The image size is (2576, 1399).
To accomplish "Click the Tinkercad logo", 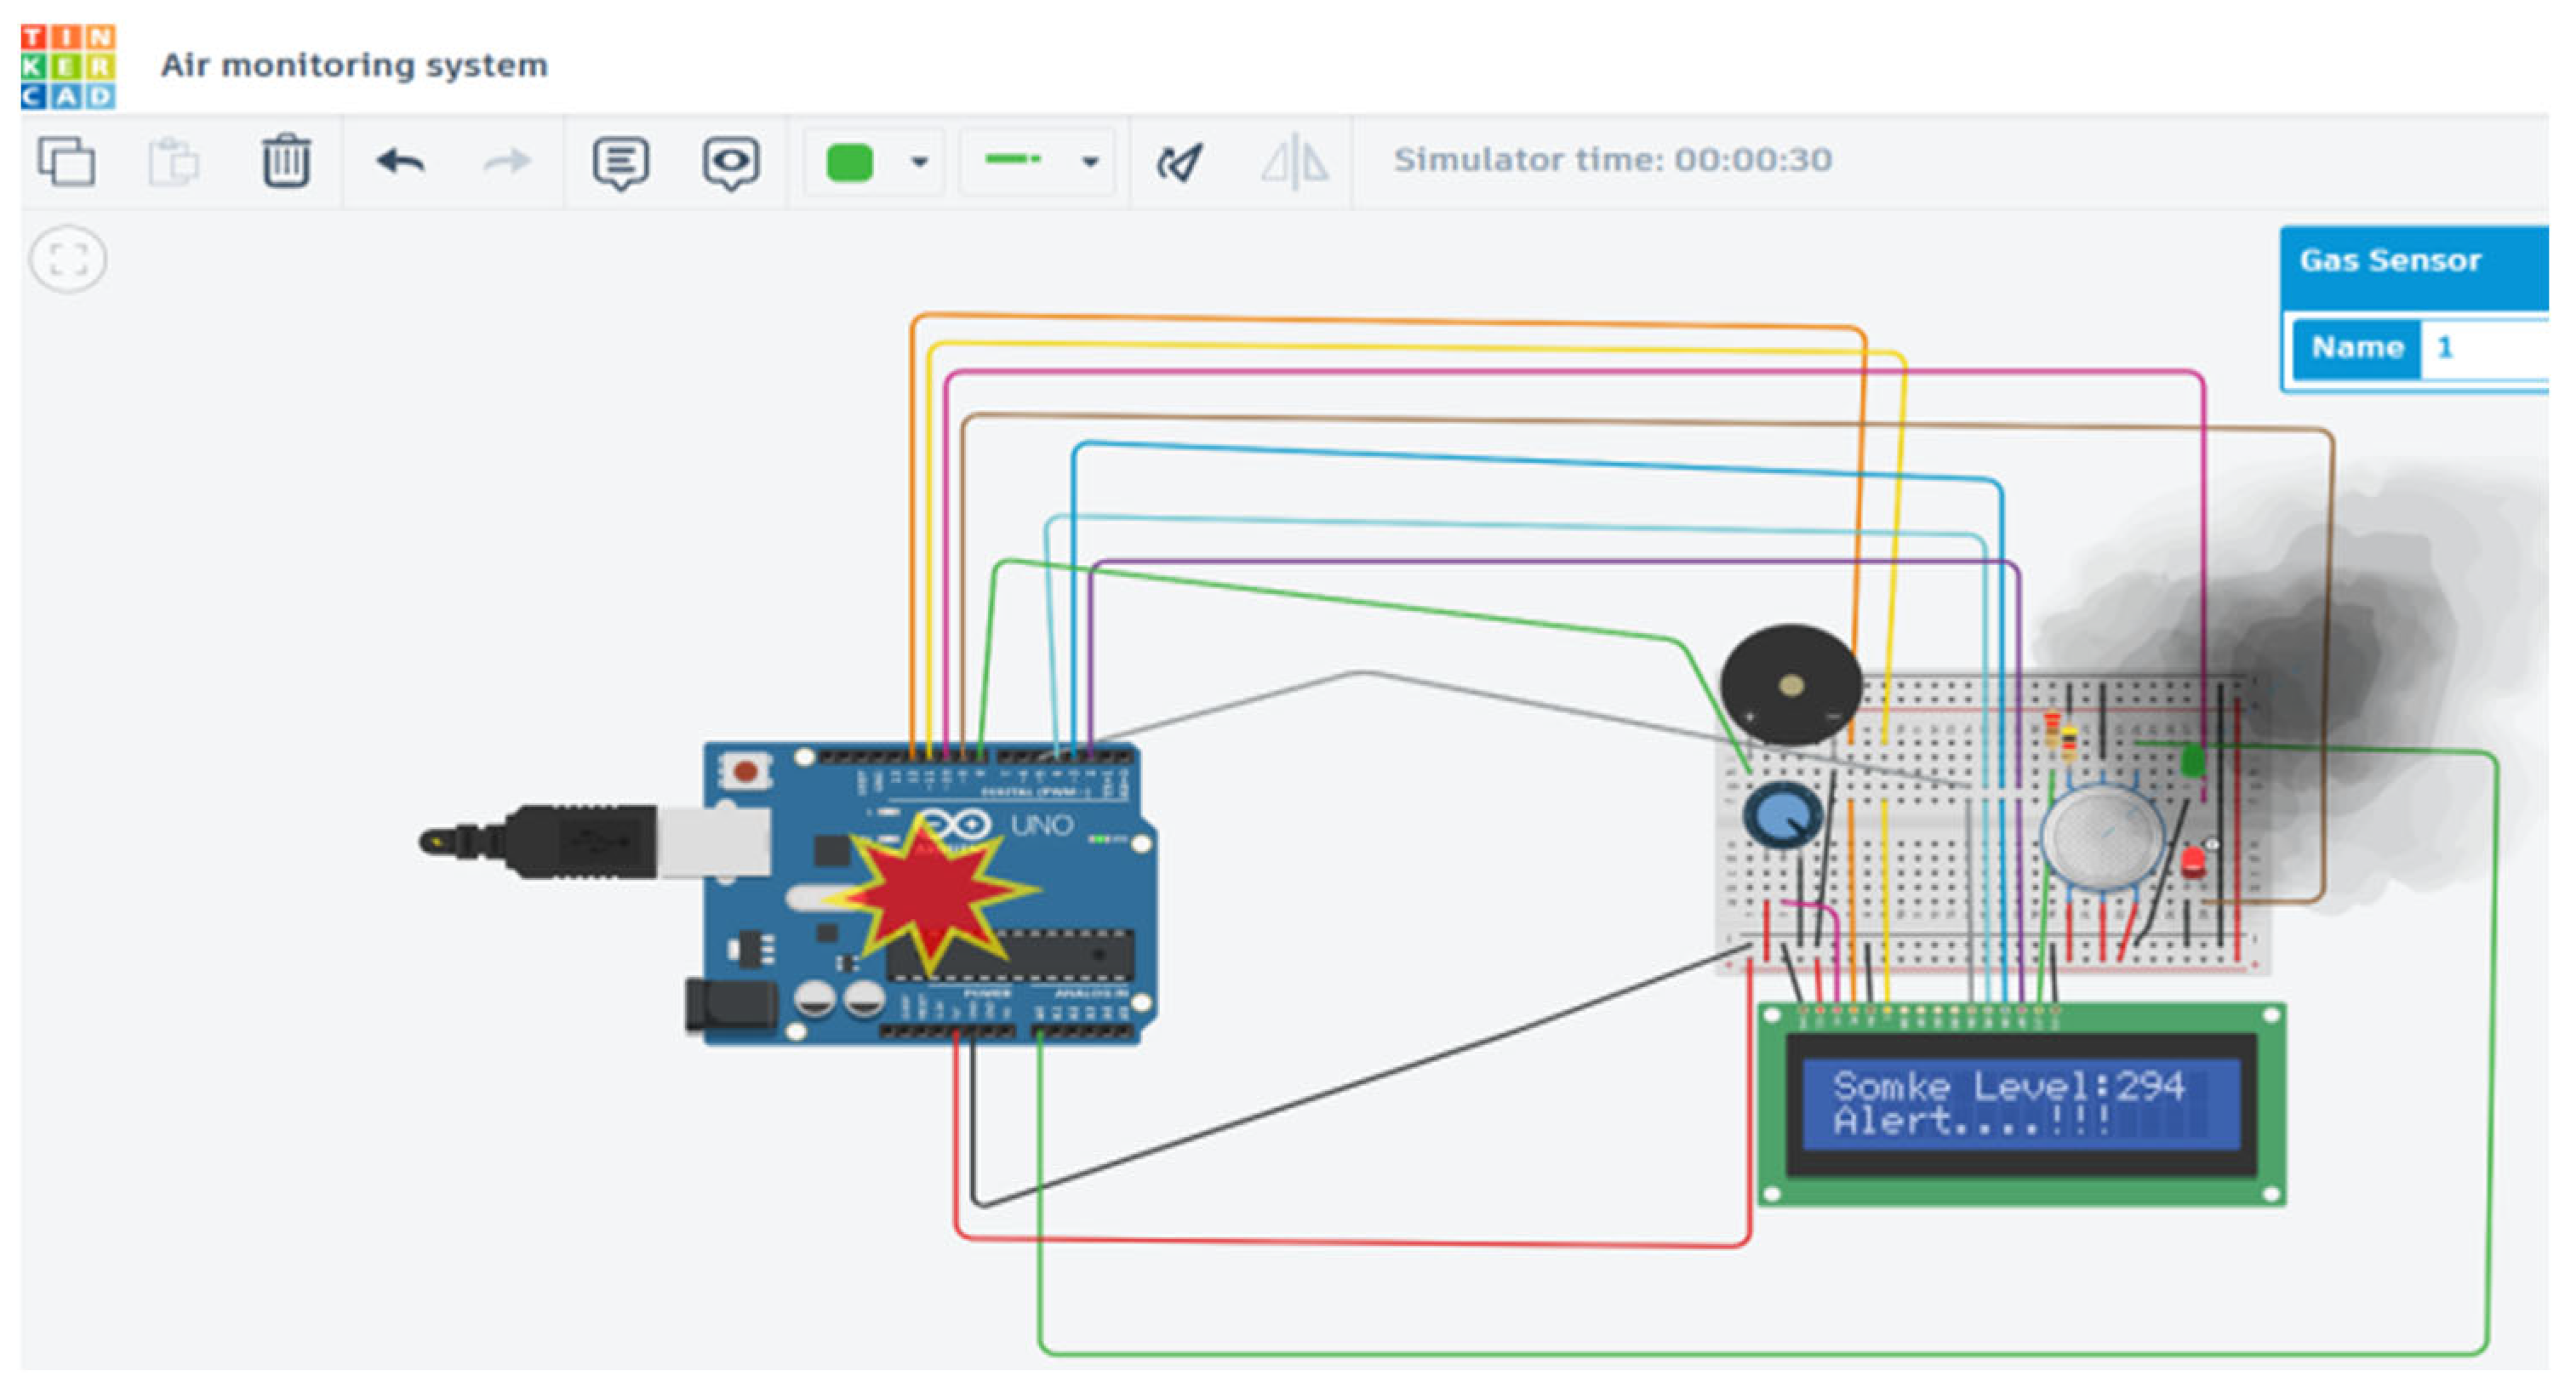I will [68, 66].
